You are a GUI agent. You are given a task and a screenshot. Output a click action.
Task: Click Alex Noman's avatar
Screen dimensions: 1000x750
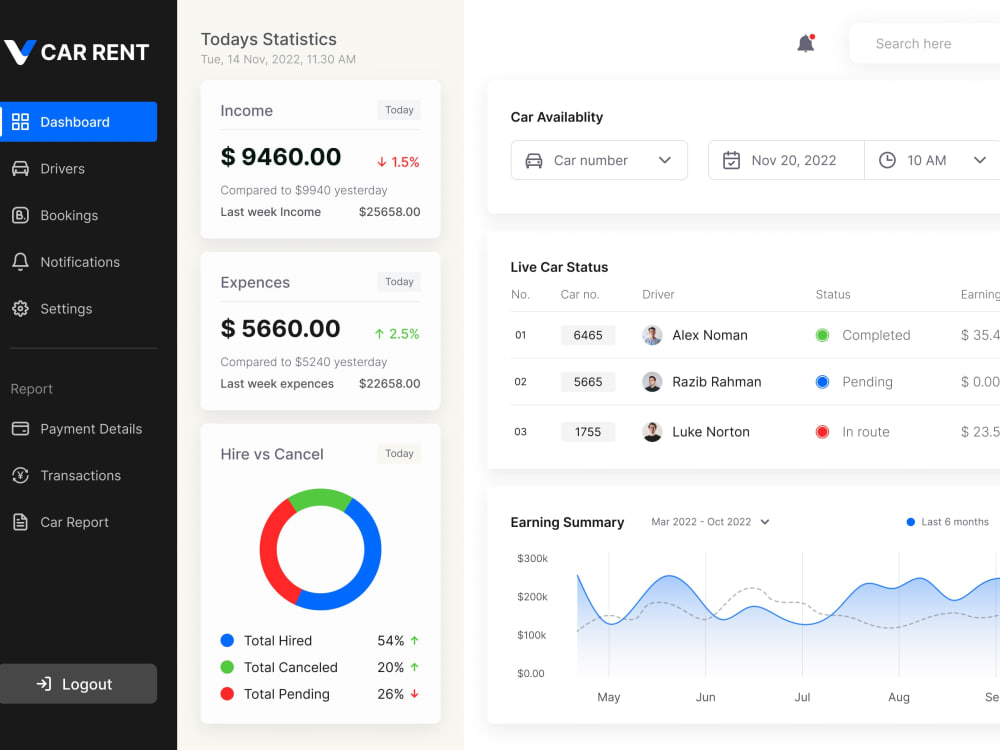[x=652, y=335]
